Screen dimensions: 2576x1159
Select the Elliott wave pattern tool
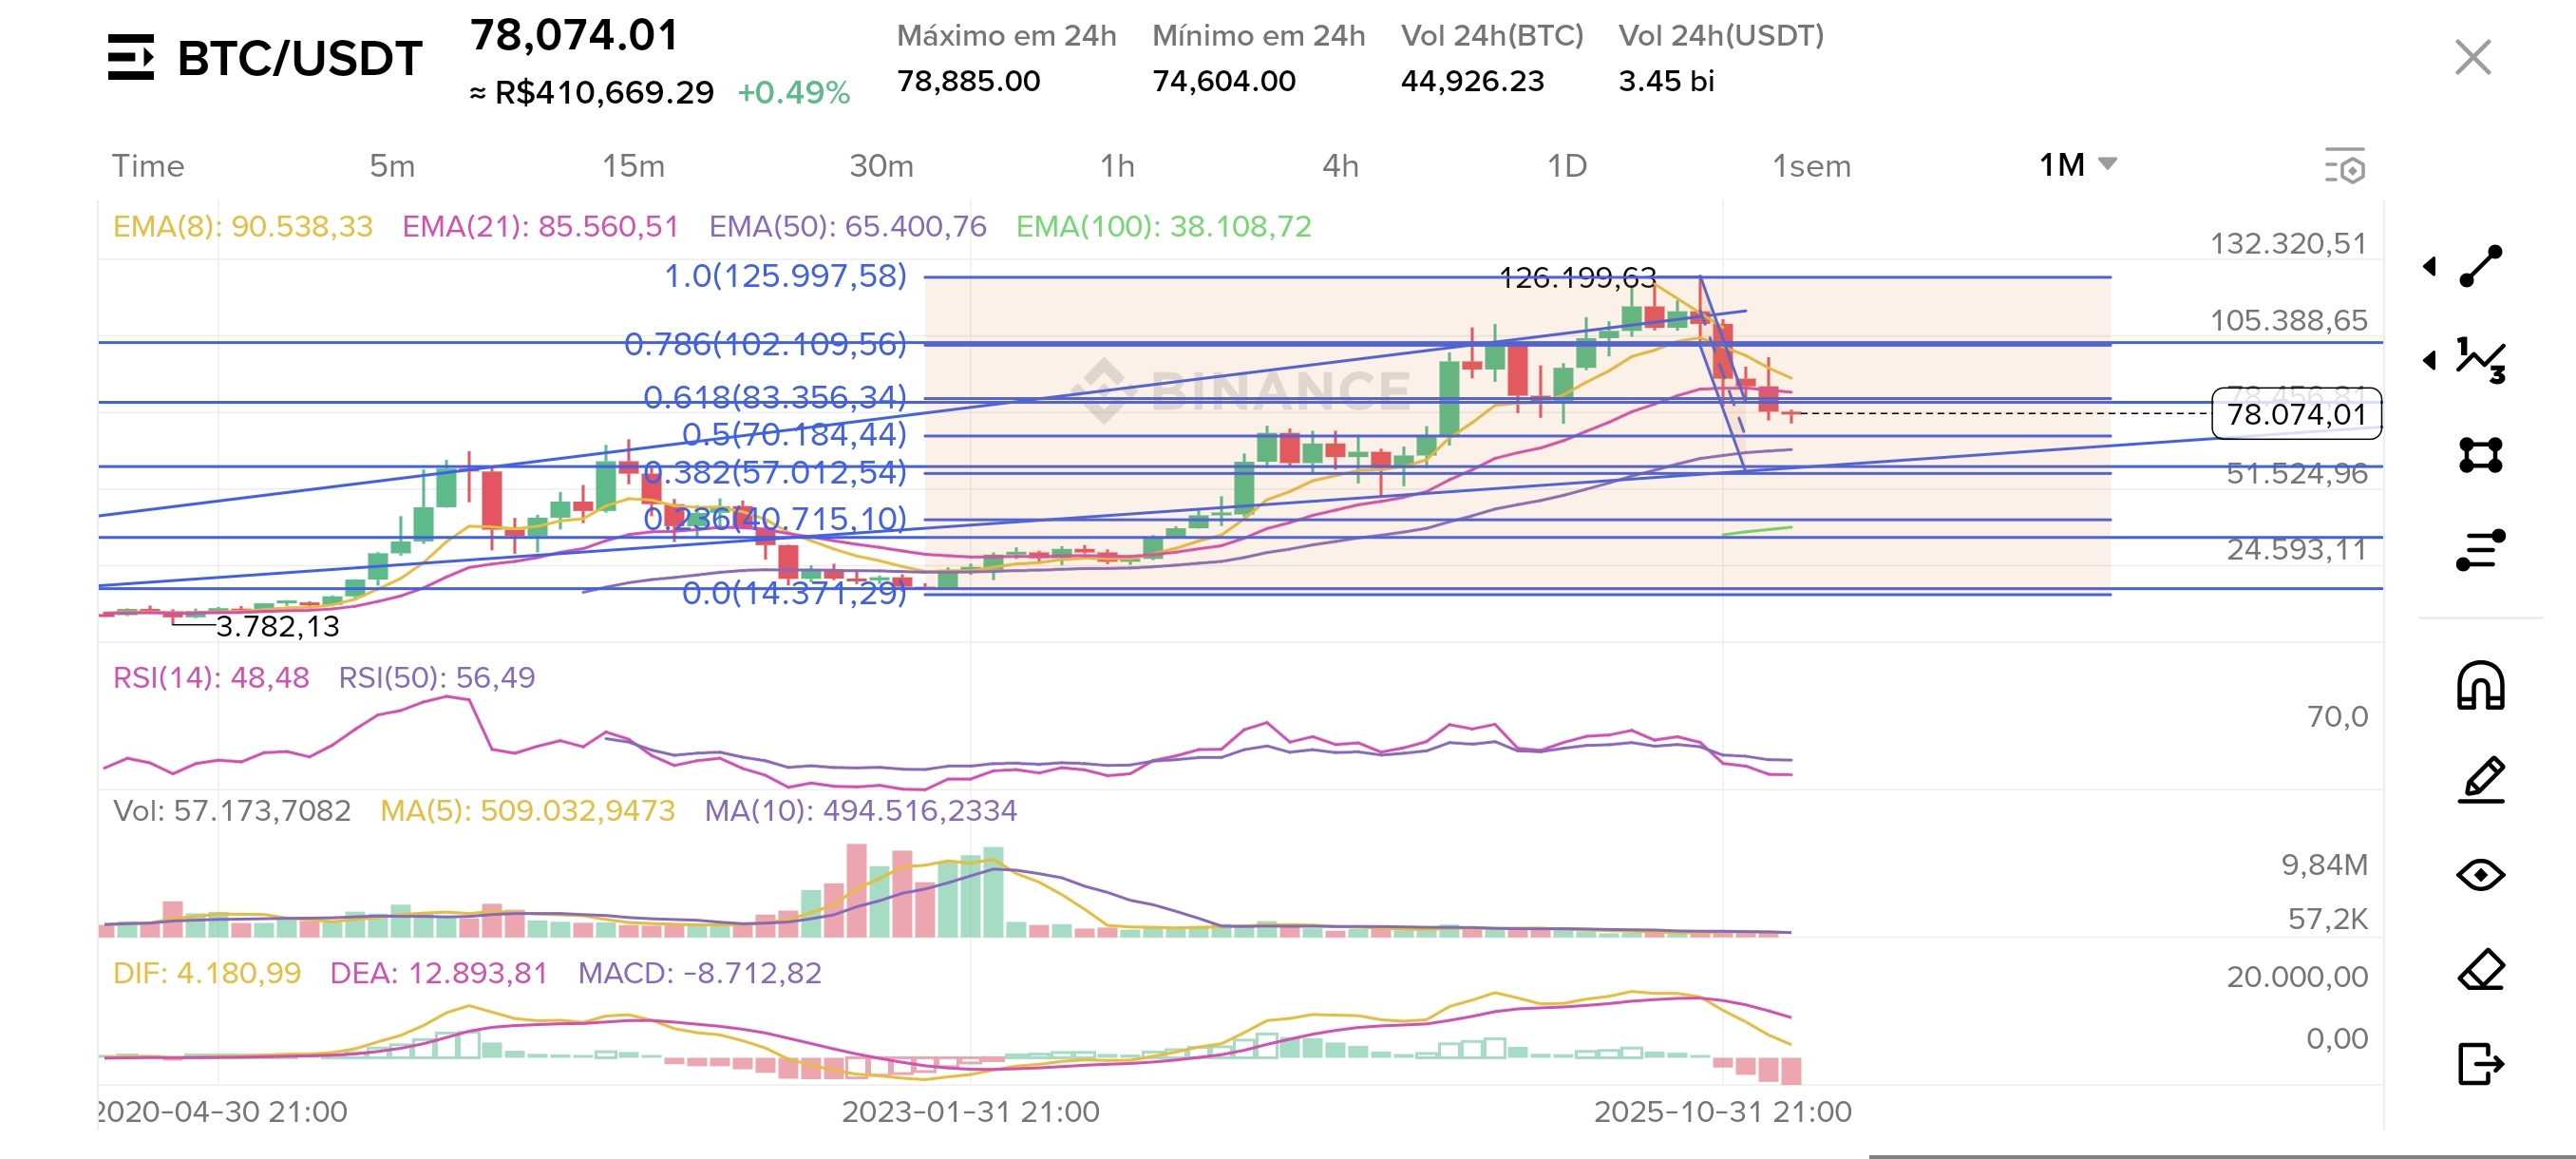(x=2481, y=360)
